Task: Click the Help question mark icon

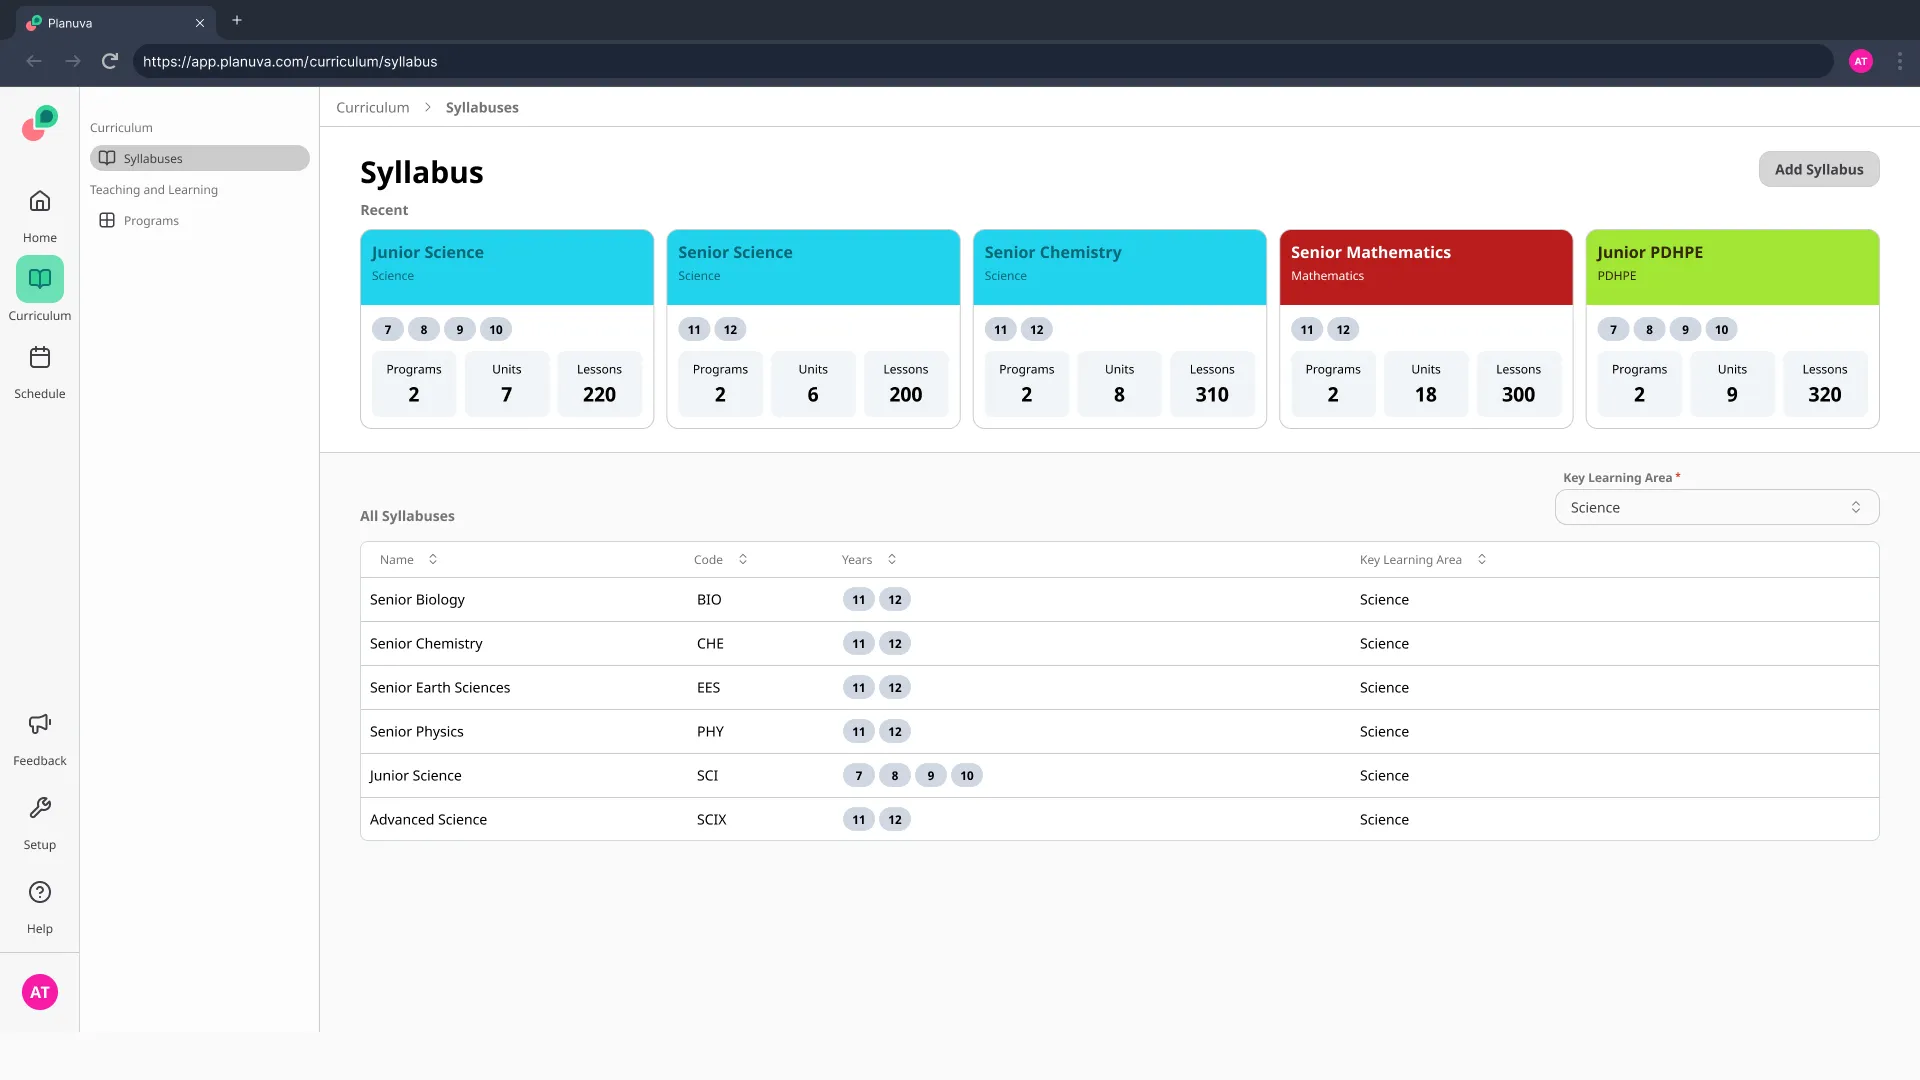Action: click(40, 892)
